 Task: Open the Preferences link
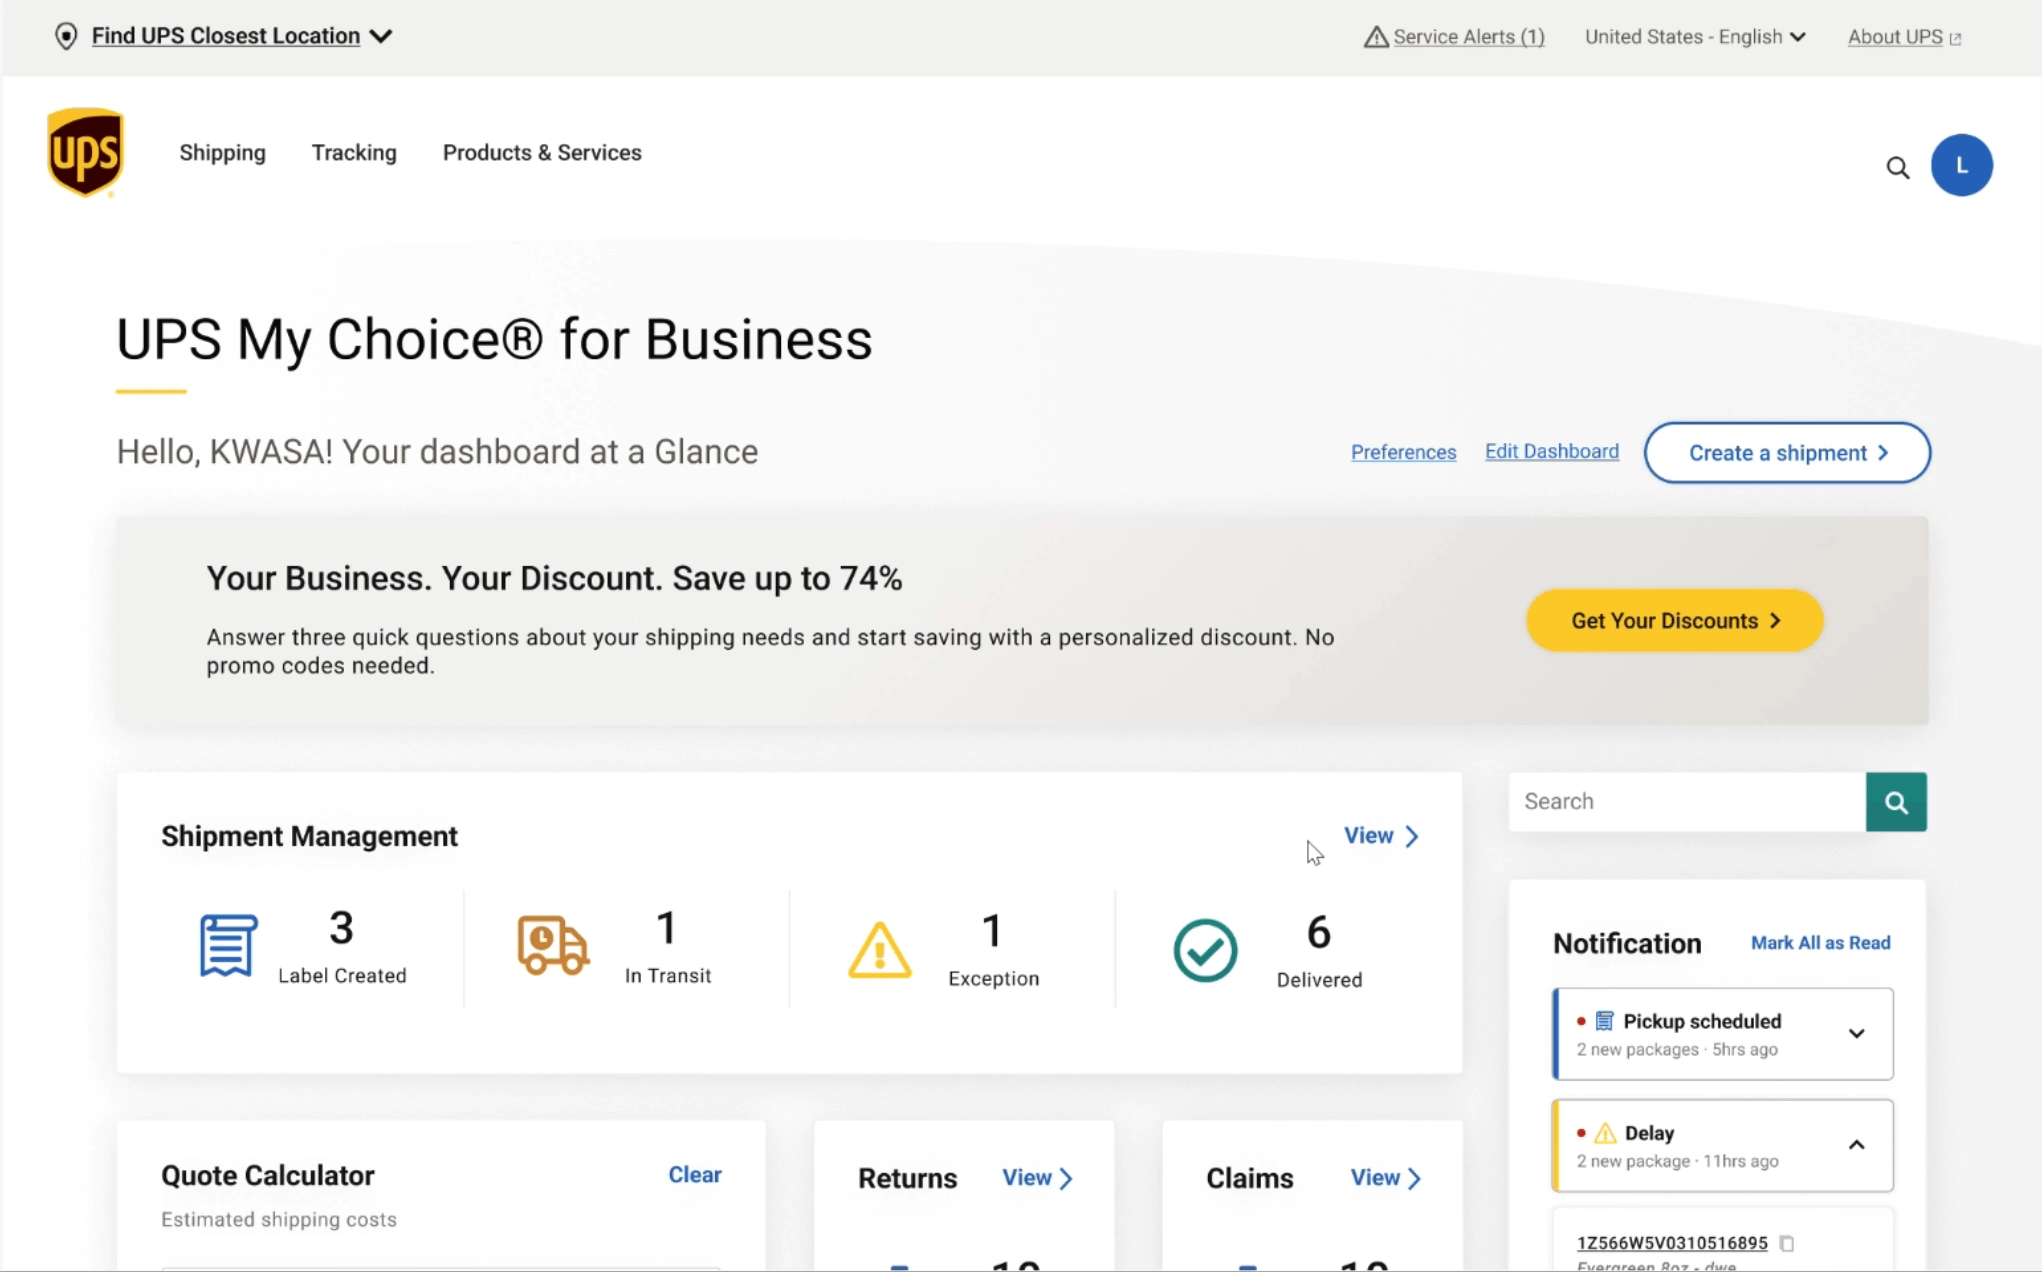point(1403,452)
